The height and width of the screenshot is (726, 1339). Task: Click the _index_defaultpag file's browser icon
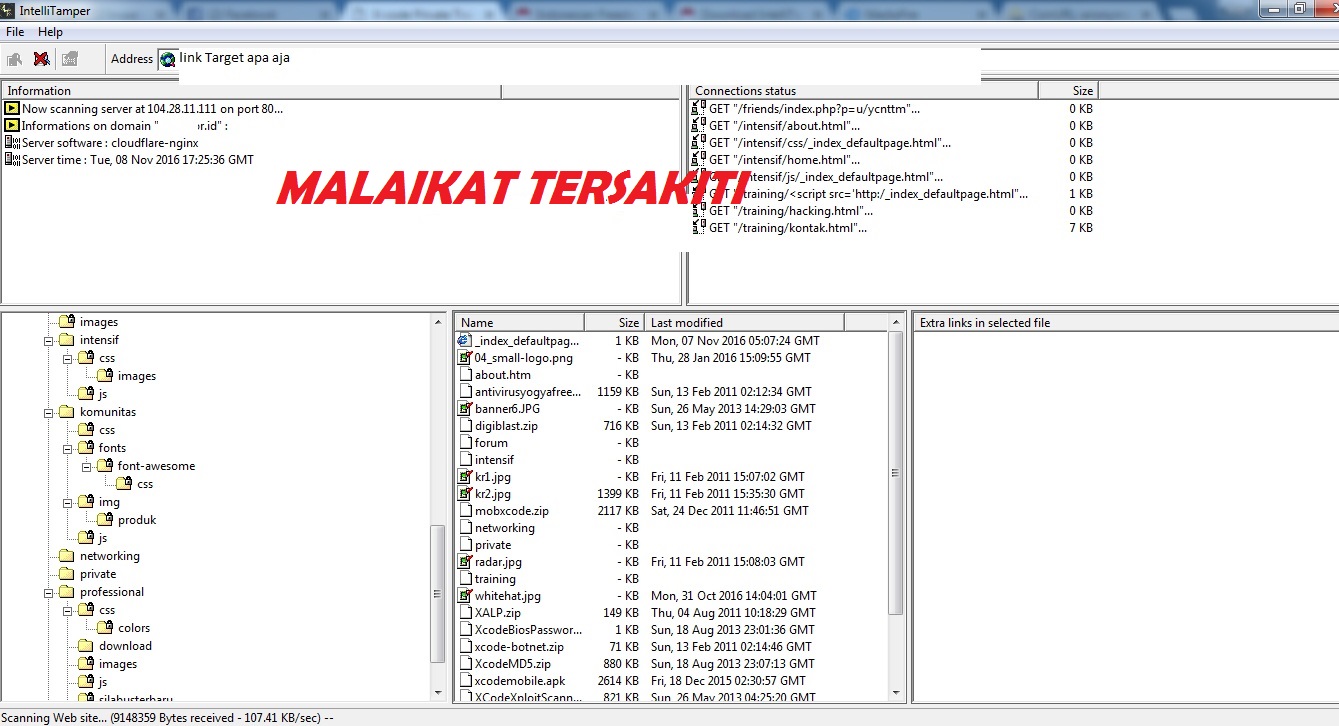[465, 341]
